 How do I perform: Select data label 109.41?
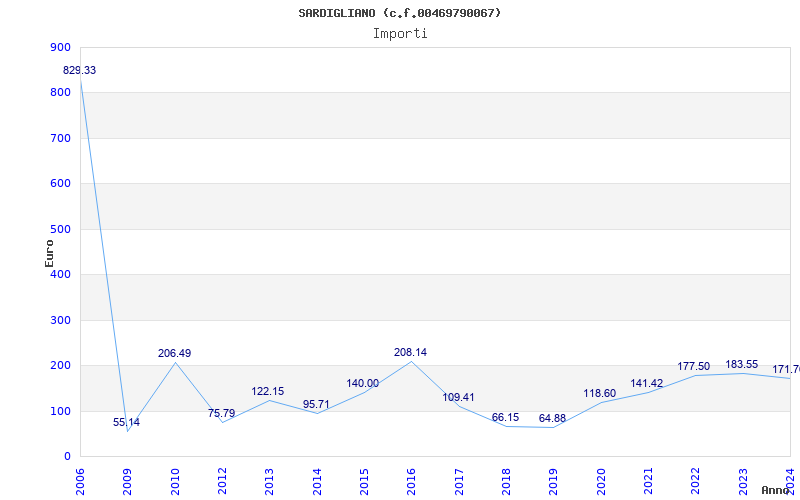(x=458, y=397)
